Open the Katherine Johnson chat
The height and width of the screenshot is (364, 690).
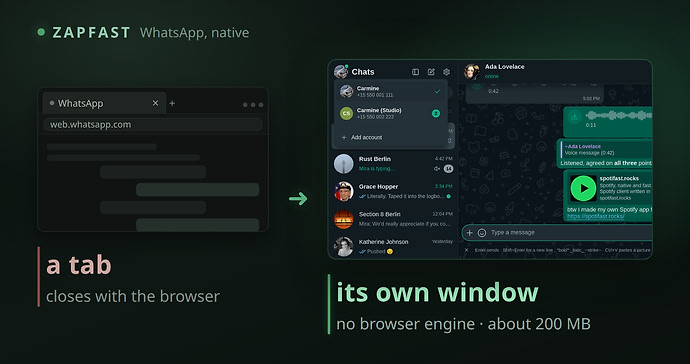(393, 246)
